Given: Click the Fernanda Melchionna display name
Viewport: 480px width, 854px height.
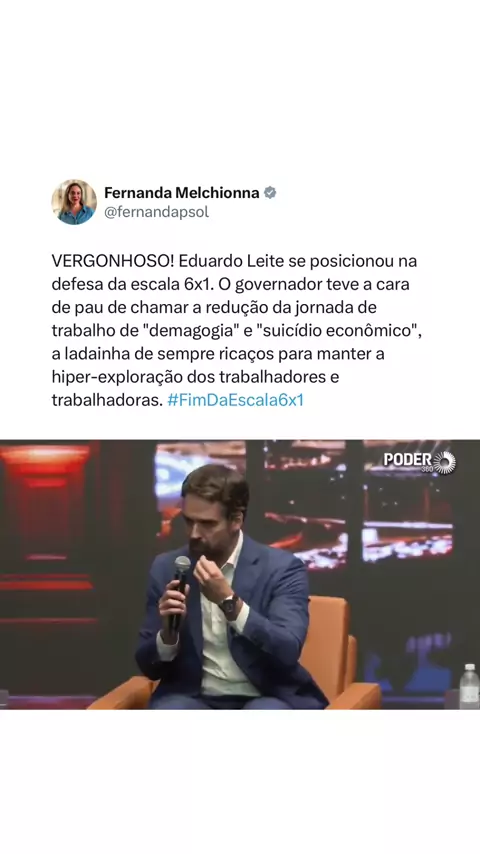Looking at the screenshot, I should point(181,193).
